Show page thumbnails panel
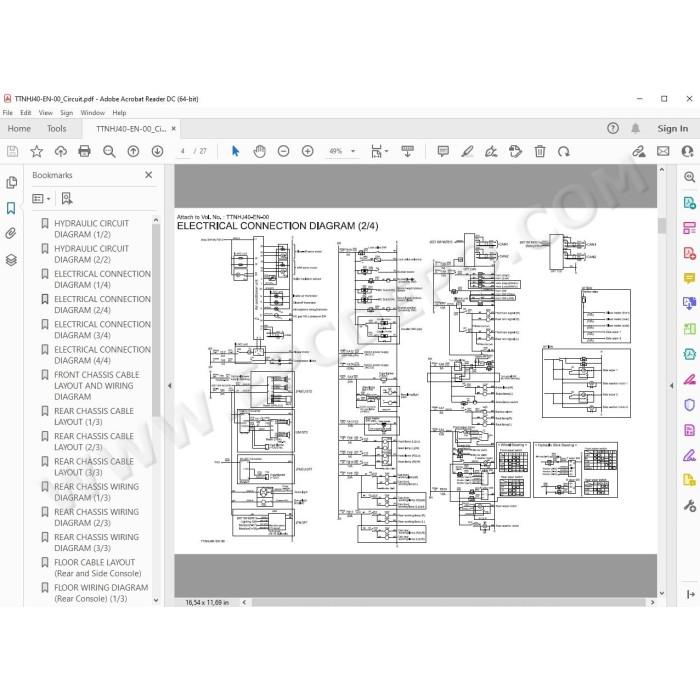The height and width of the screenshot is (700, 700). coord(12,183)
